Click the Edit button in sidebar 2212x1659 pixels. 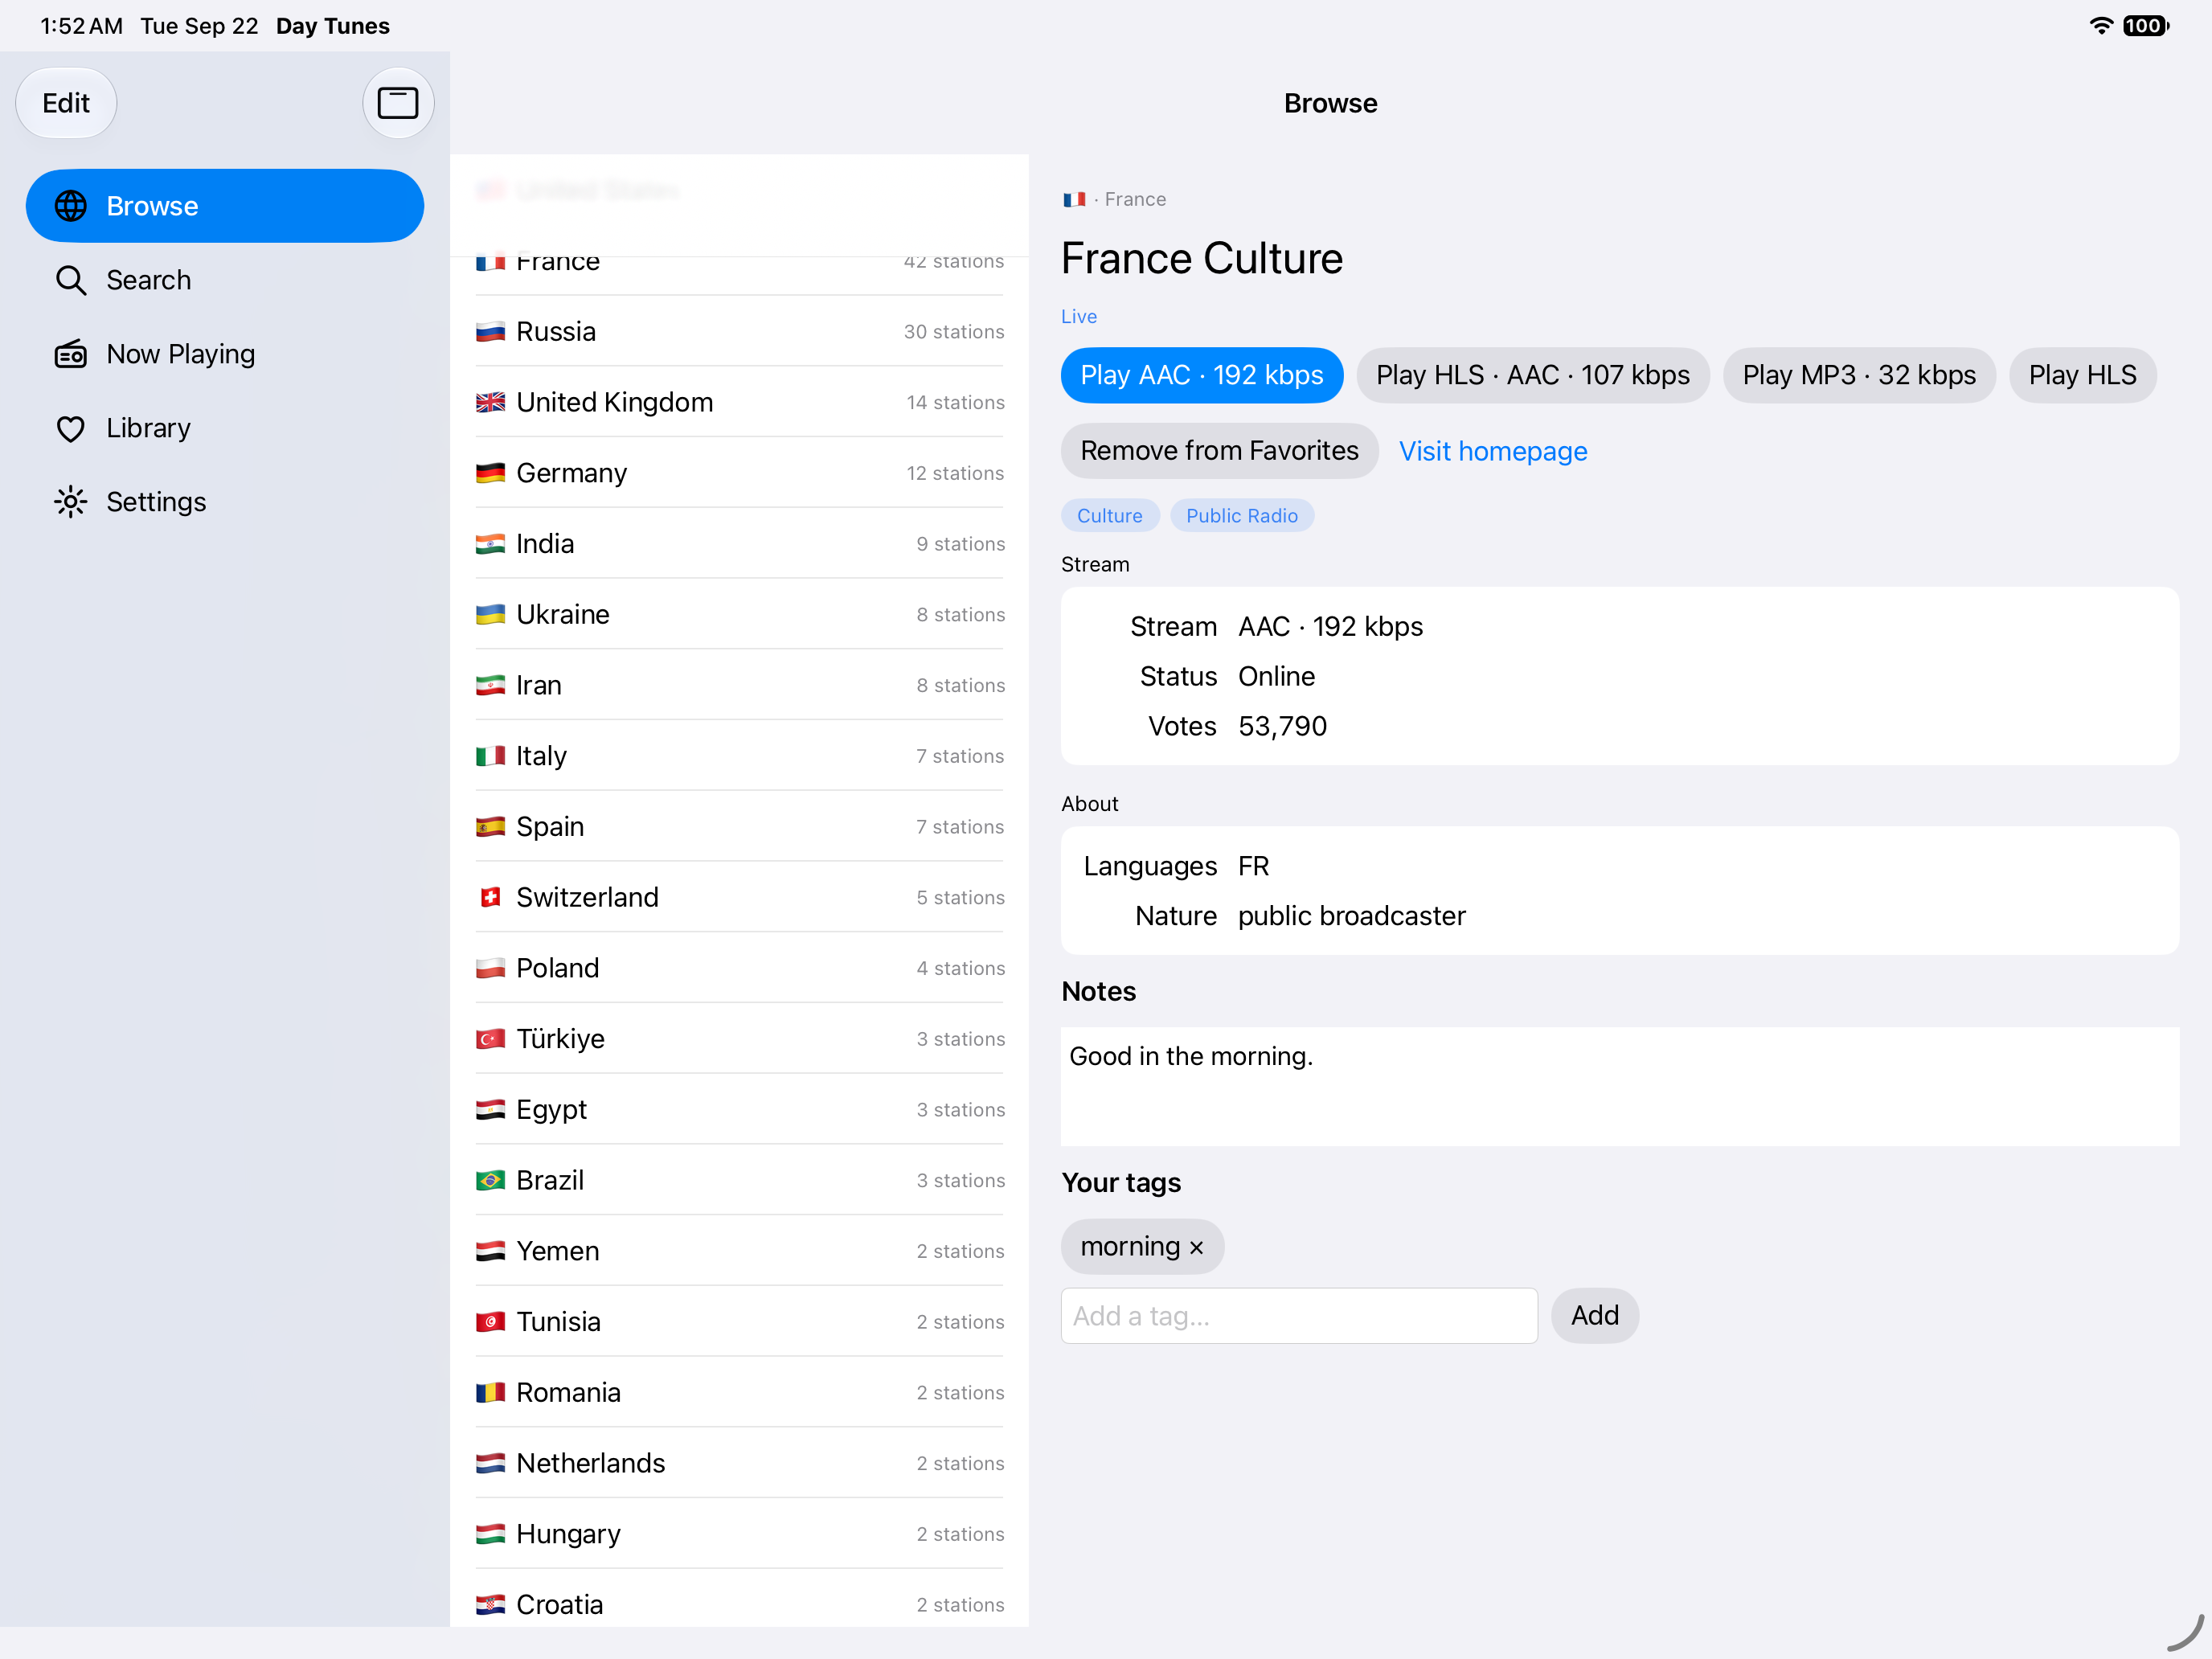pyautogui.click(x=66, y=103)
